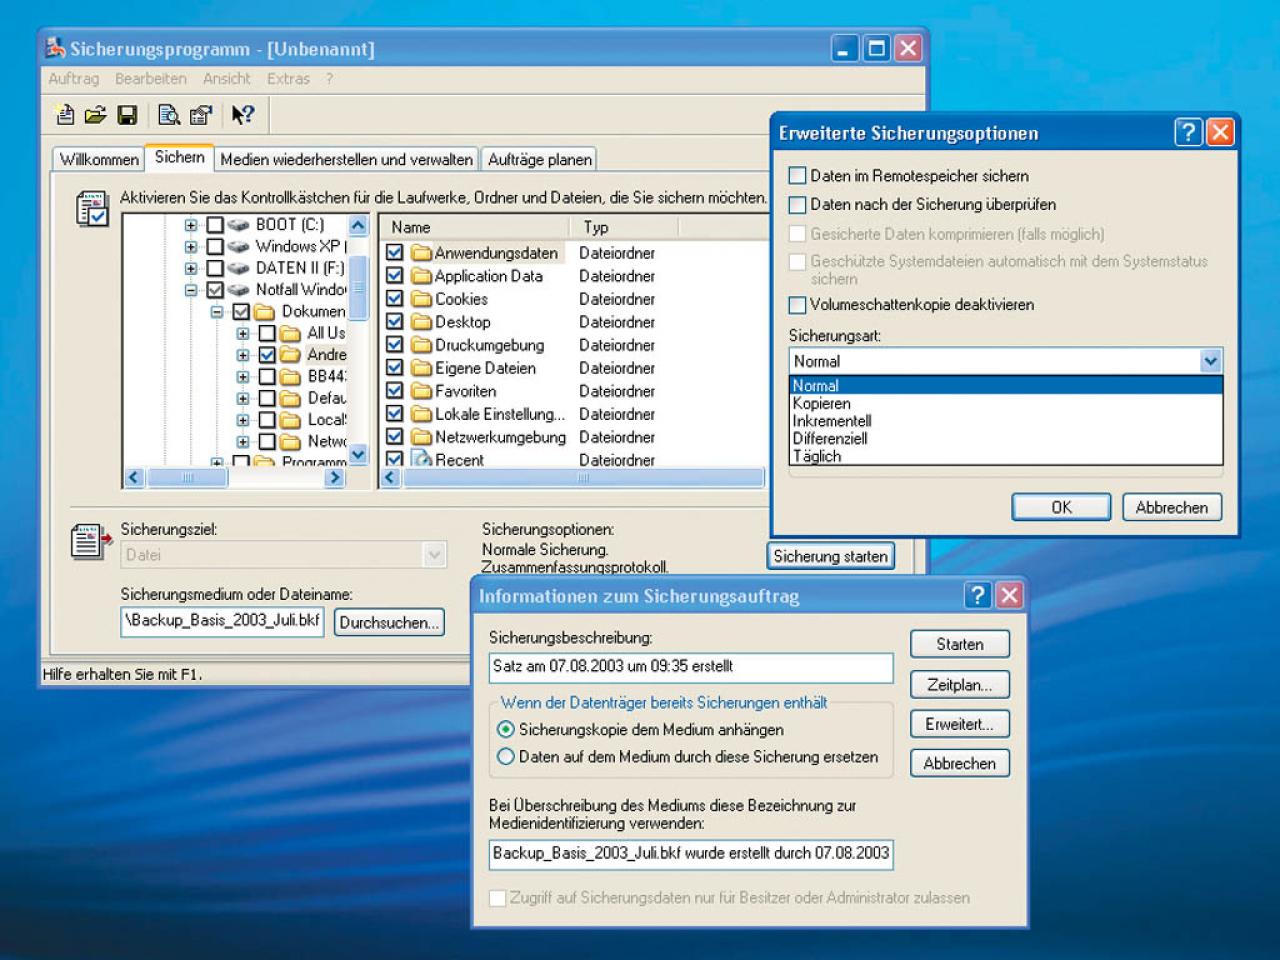Collapse the Dokumen folder node

pyautogui.click(x=217, y=312)
